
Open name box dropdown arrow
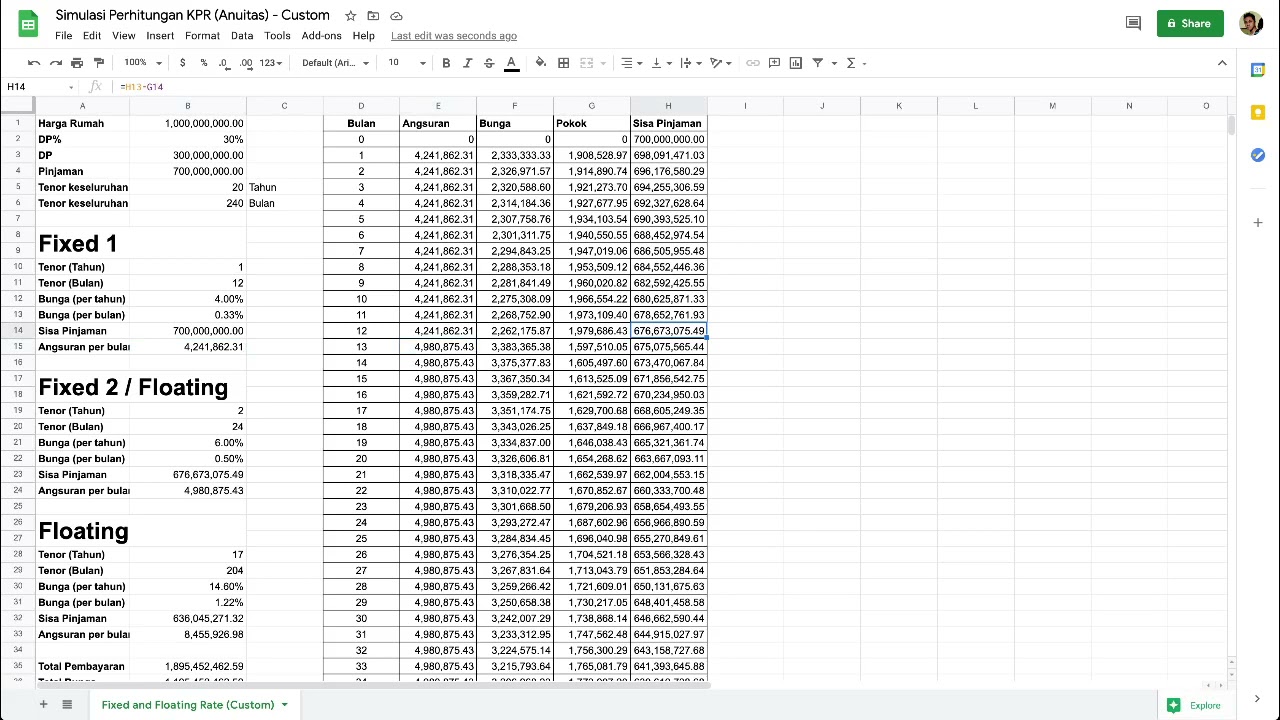point(71,87)
